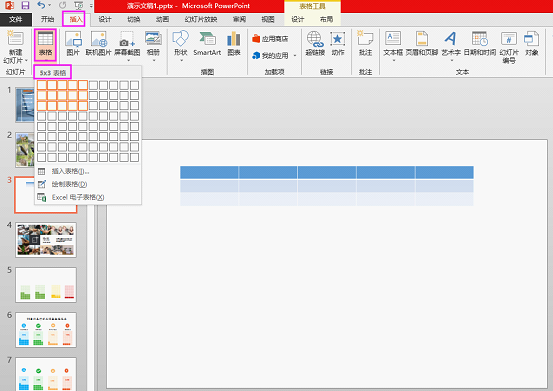
Task: Click the 艺术字 WordArt icon
Action: (x=451, y=44)
